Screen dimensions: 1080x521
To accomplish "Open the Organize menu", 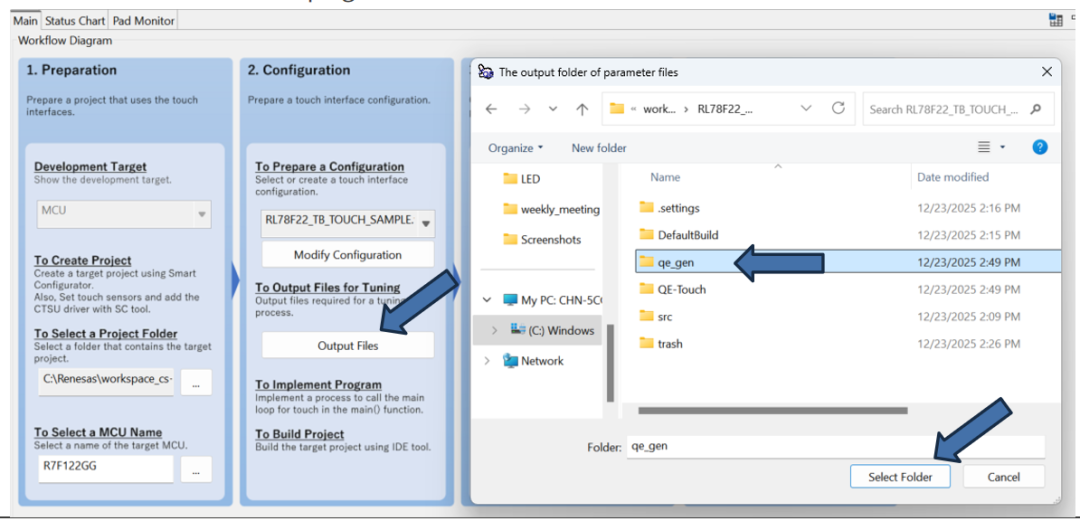I will tap(515, 148).
